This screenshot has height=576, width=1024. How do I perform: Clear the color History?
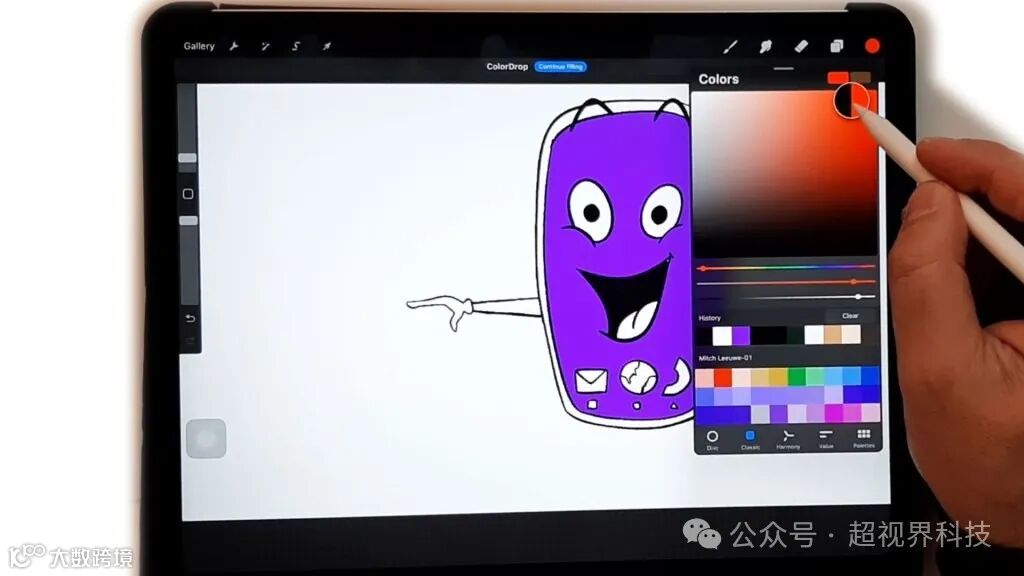850,316
